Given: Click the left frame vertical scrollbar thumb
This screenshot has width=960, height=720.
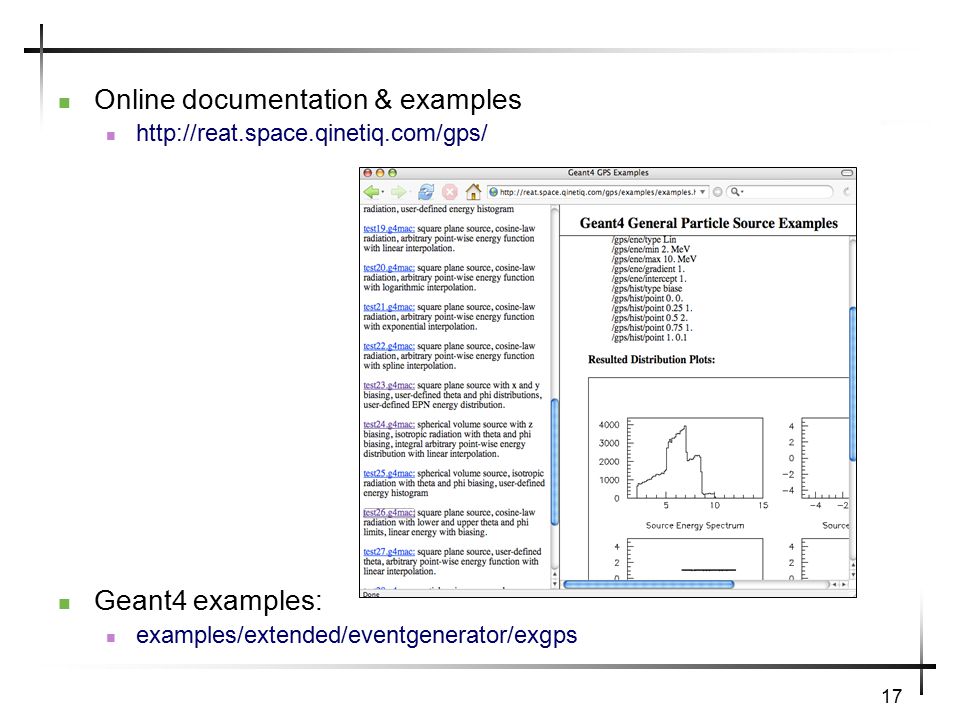Looking at the screenshot, I should (x=555, y=462).
